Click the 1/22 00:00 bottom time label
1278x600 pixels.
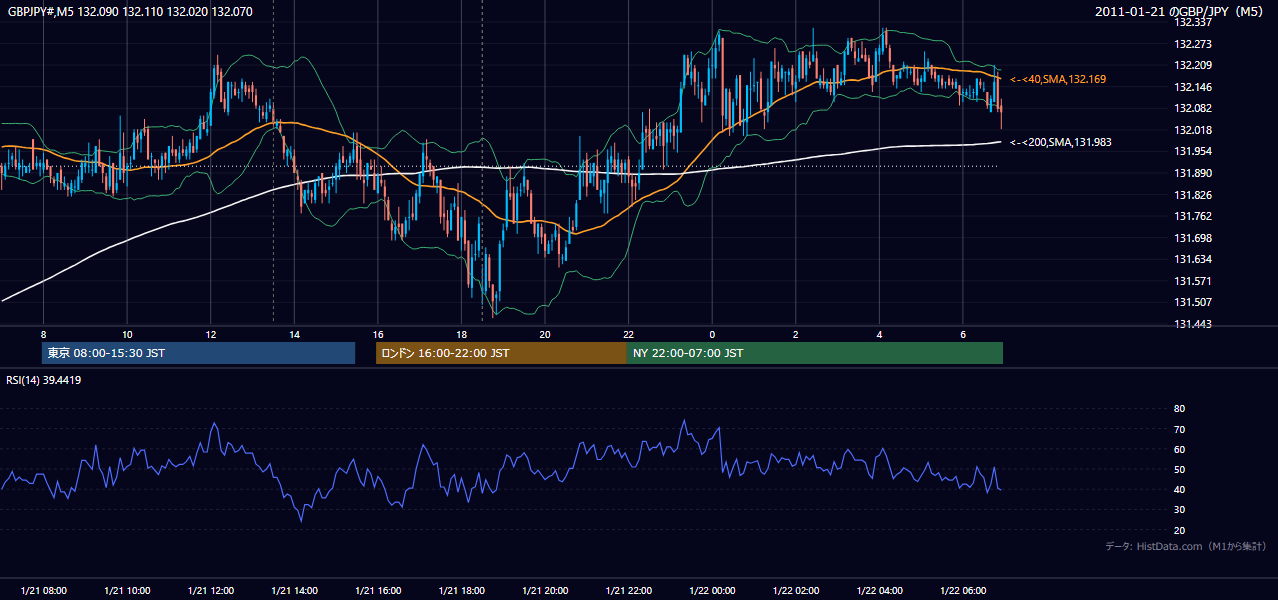(712, 591)
